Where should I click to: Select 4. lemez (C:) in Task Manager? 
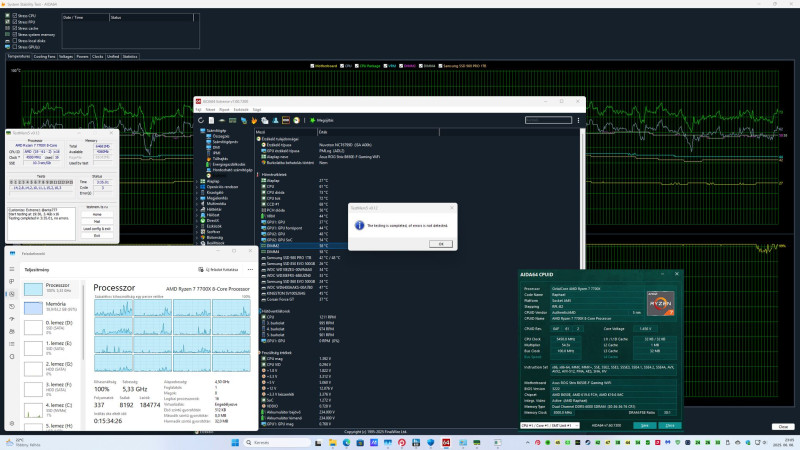click(x=53, y=408)
